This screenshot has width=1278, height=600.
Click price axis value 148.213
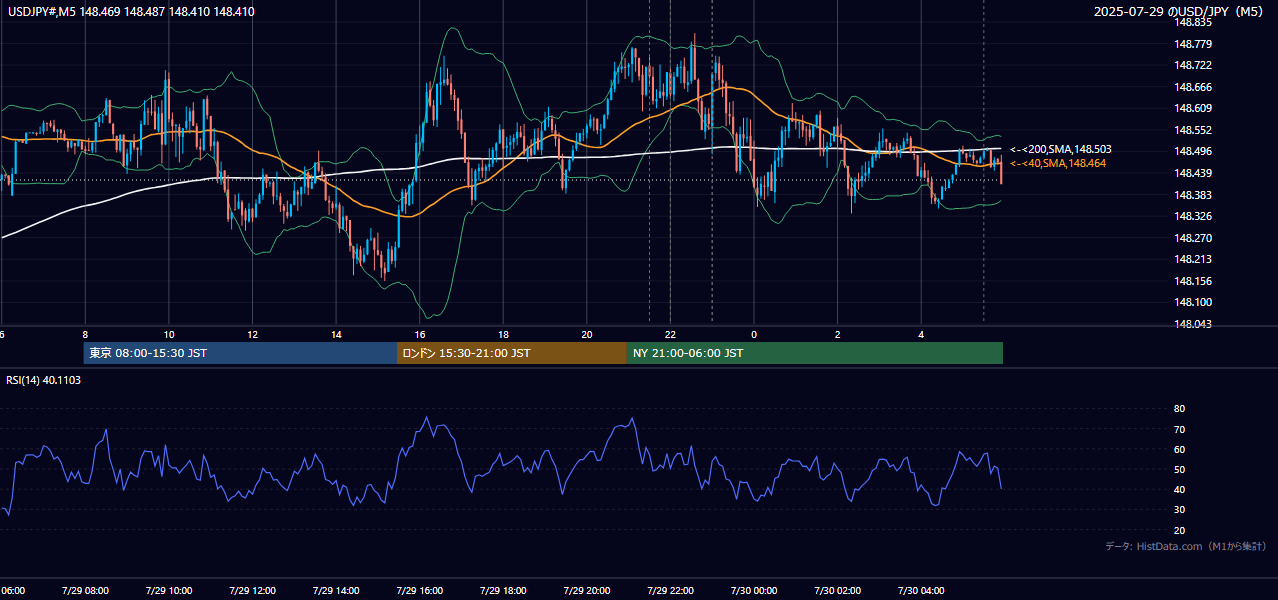[1192, 259]
